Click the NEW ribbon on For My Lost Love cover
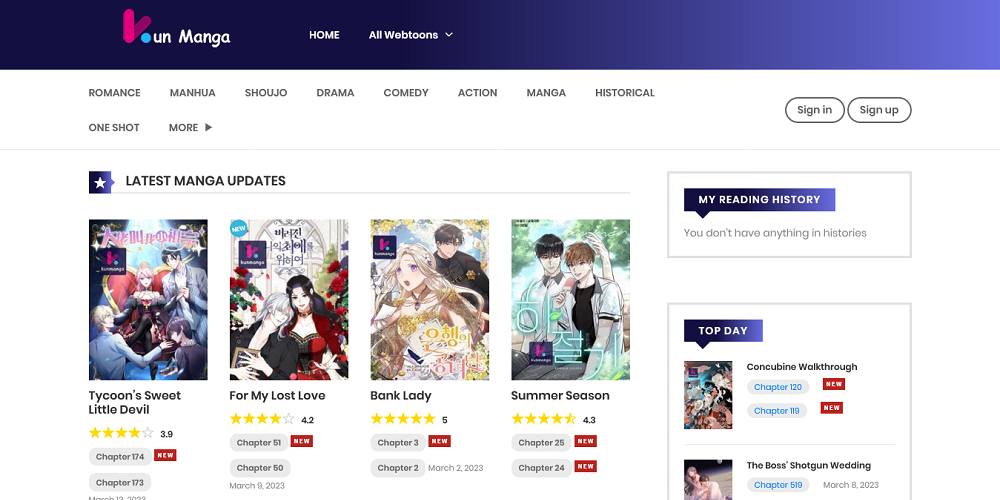 click(x=239, y=228)
